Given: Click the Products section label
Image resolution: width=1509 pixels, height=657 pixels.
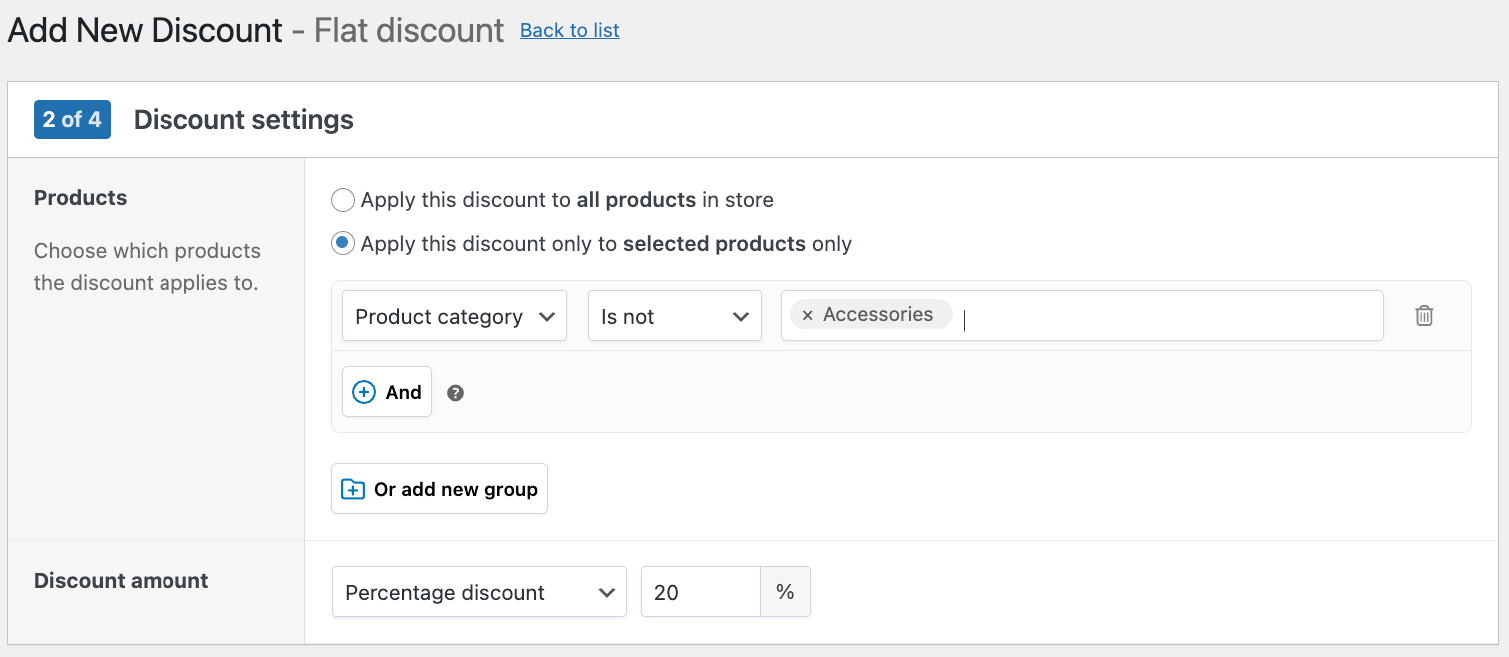Looking at the screenshot, I should [81, 198].
